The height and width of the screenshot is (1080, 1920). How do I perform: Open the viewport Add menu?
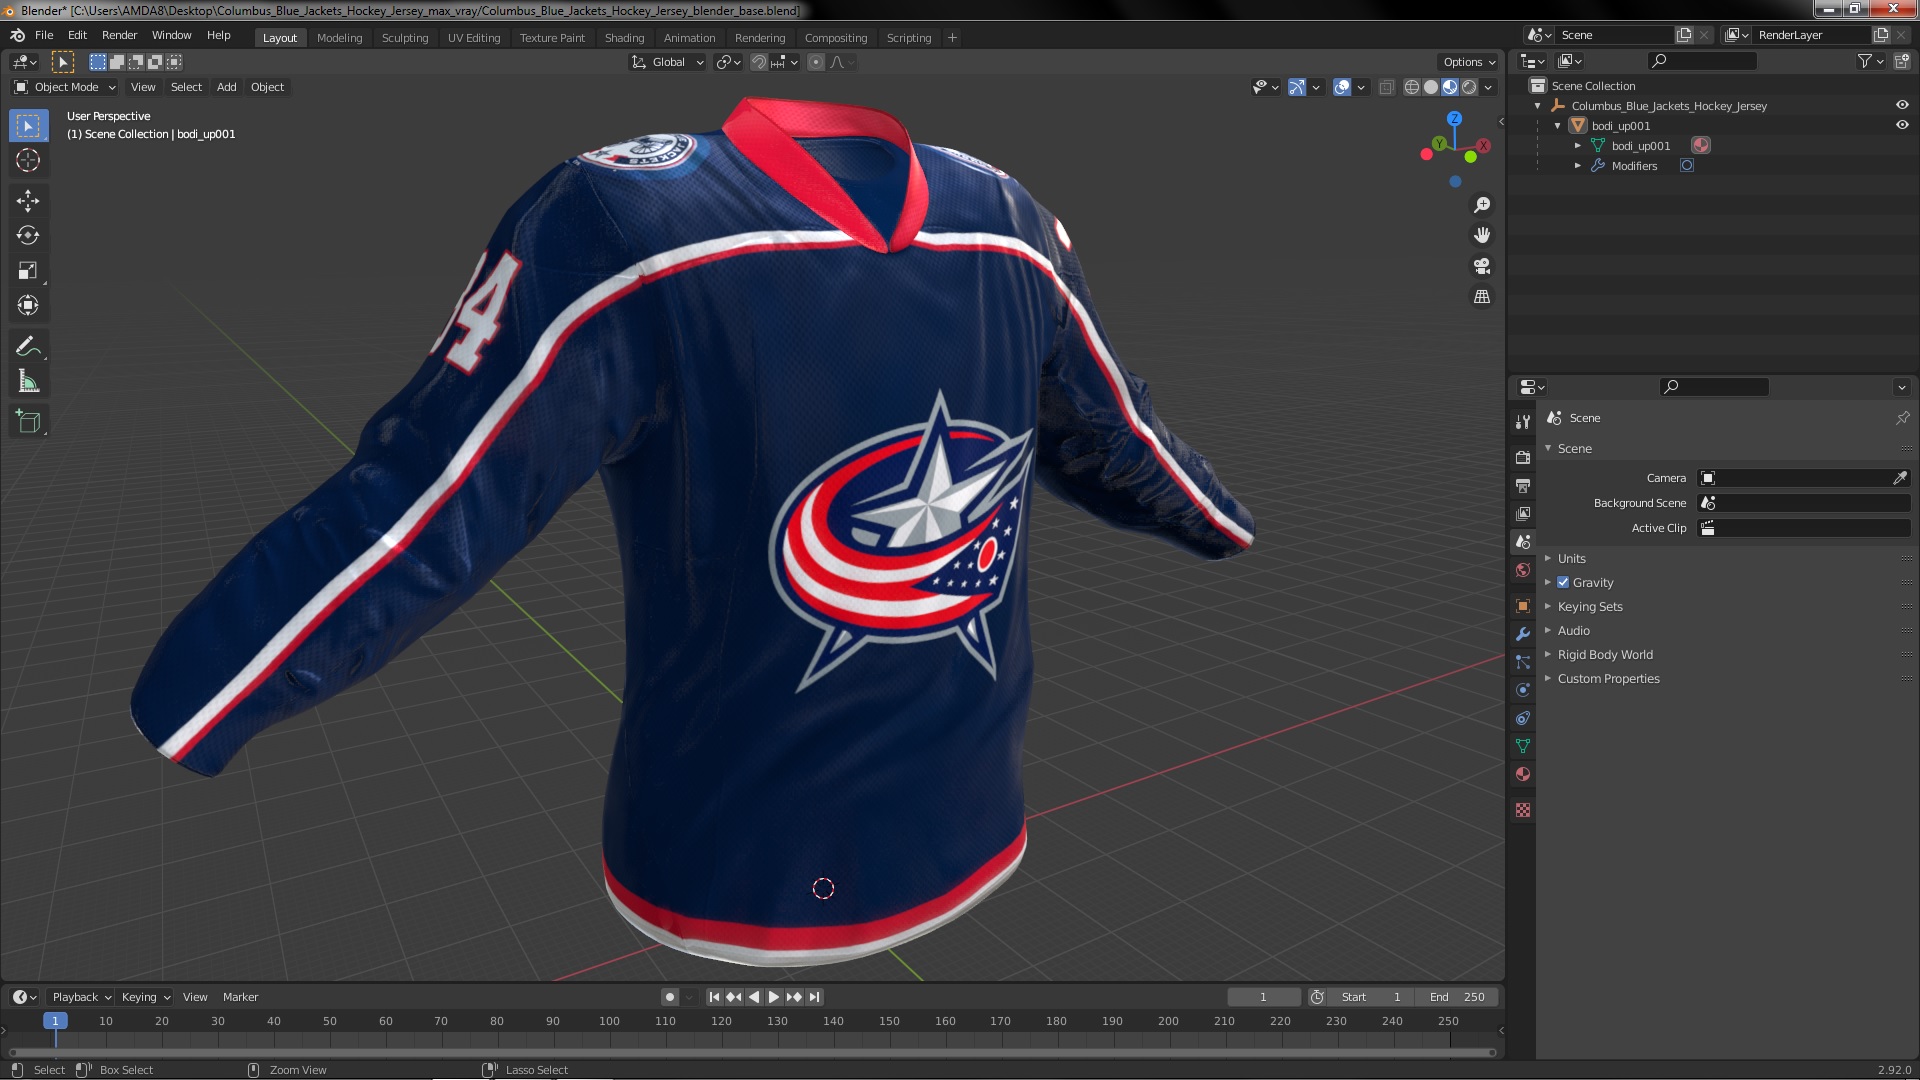(227, 87)
